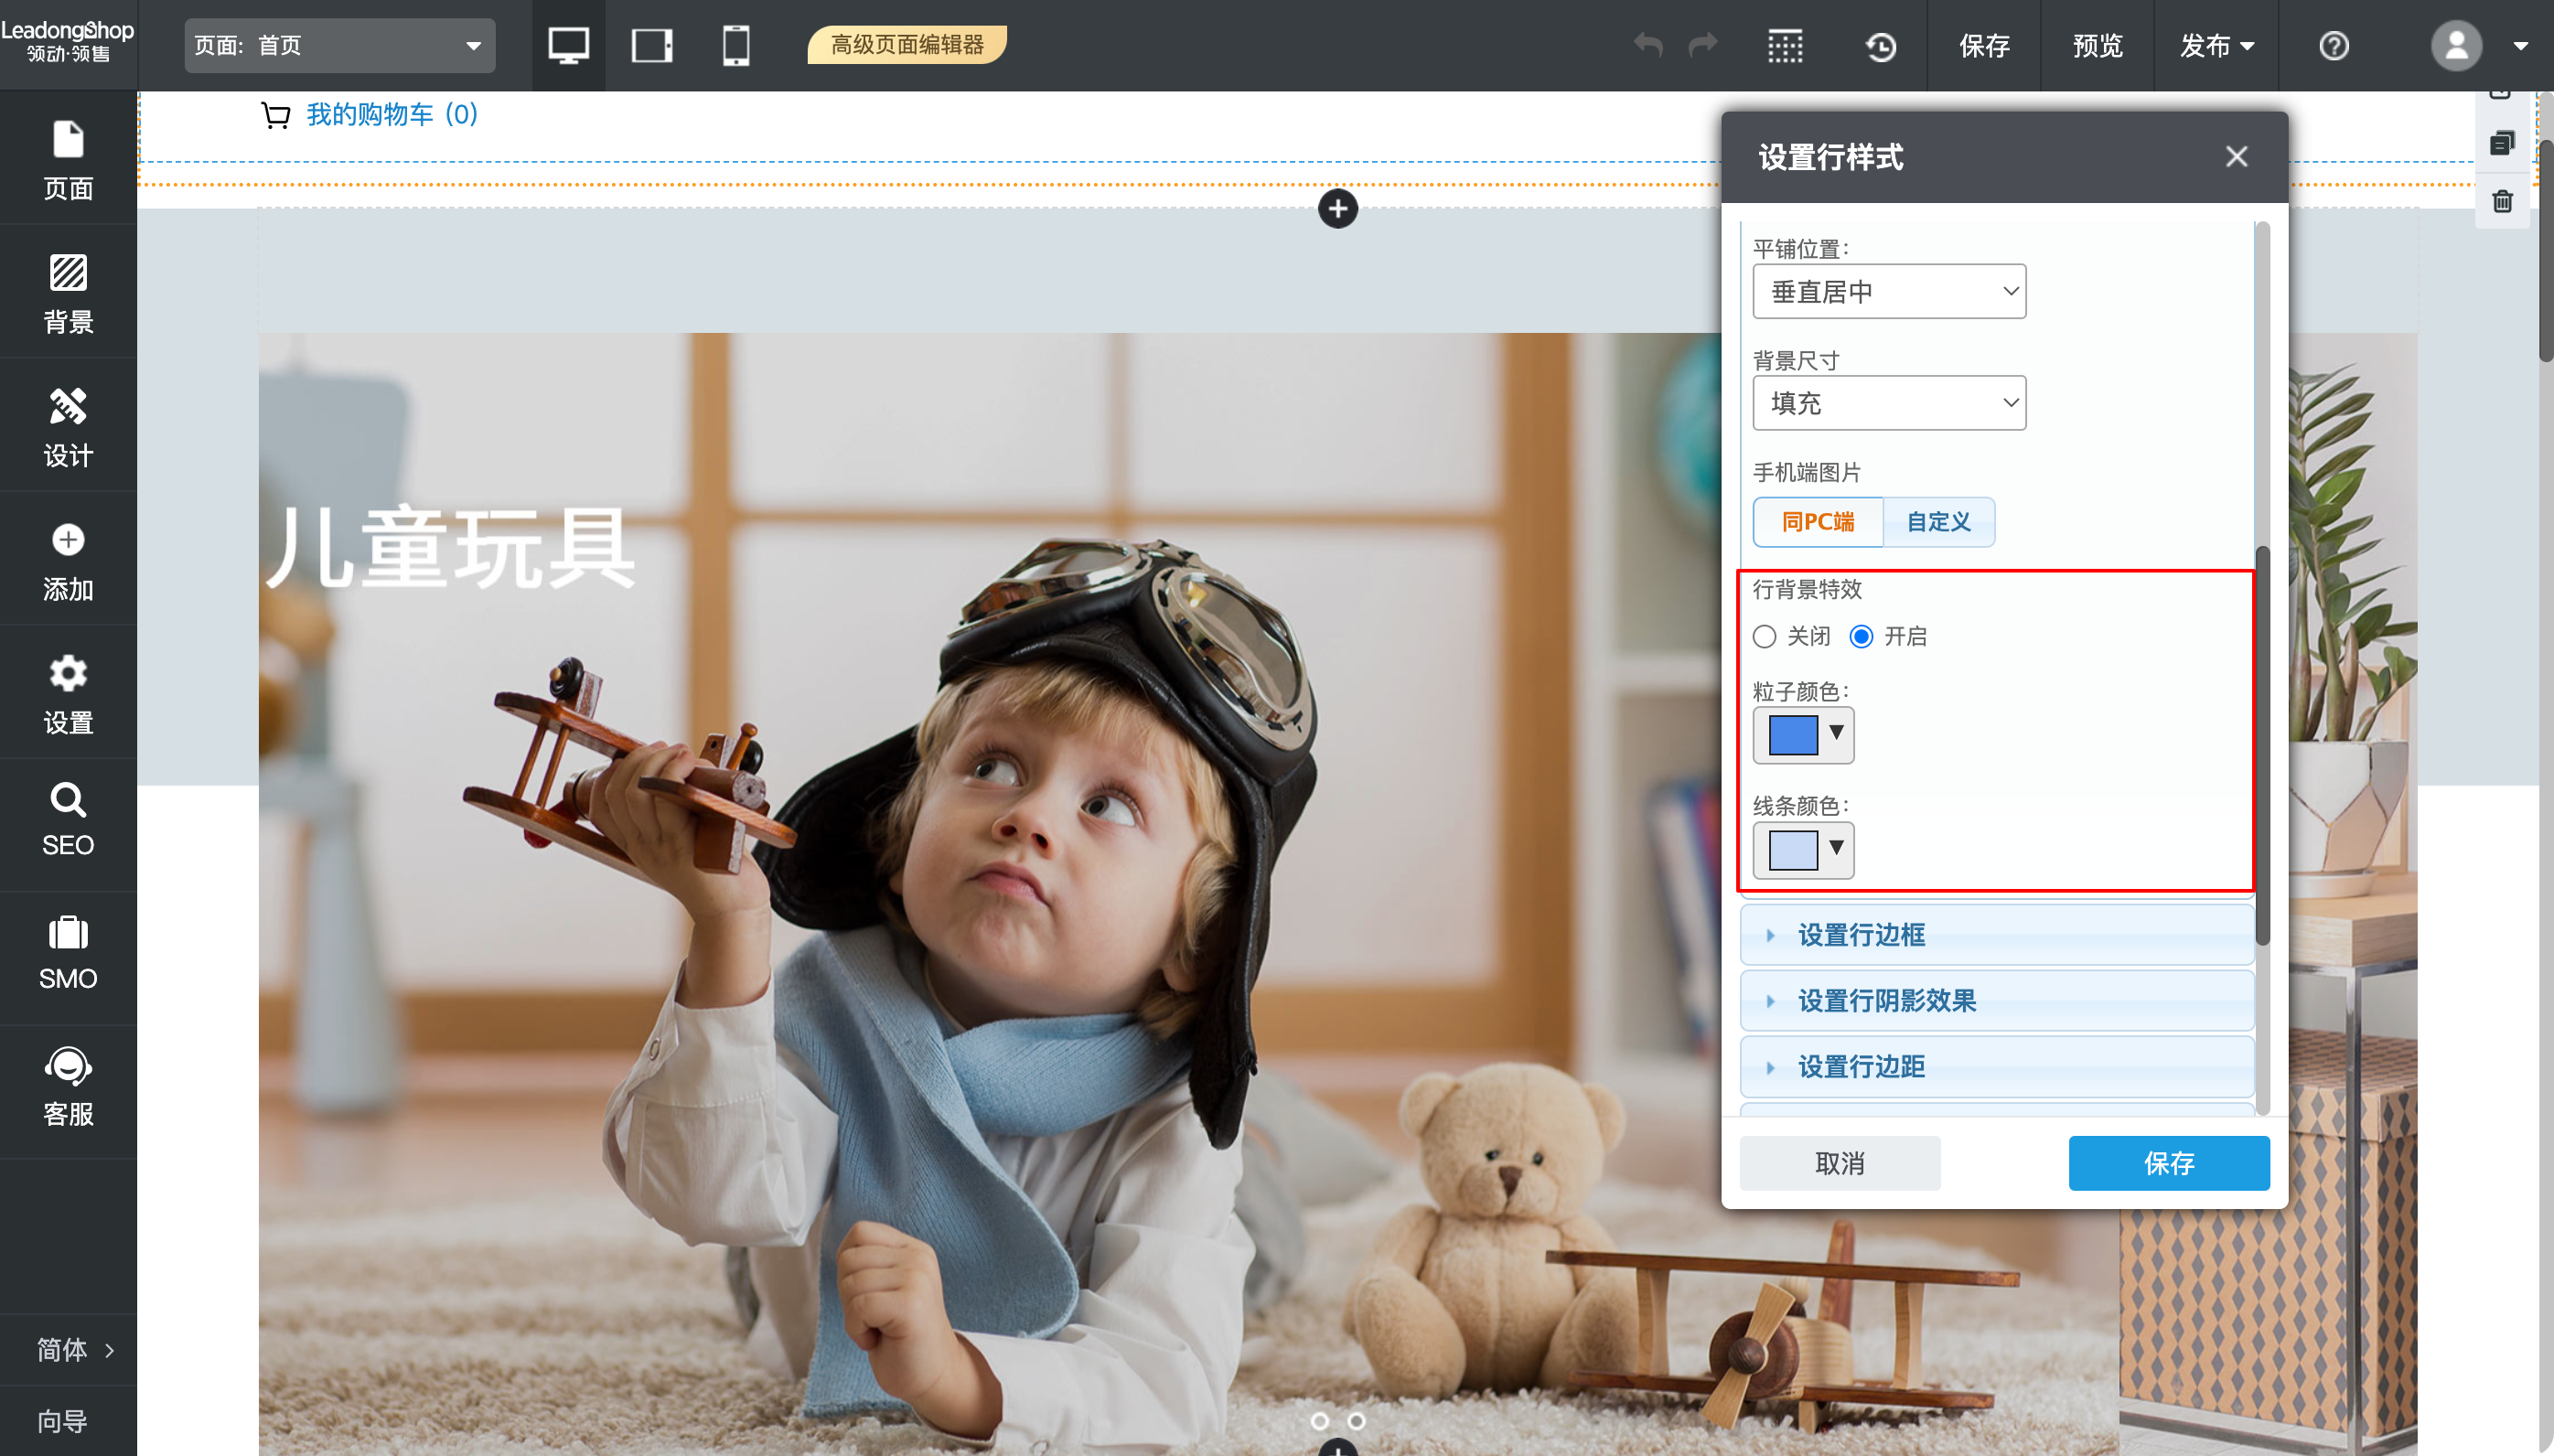Select the 关闭 radio for row effect
Screen dimensions: 2554x1456
coord(1765,636)
